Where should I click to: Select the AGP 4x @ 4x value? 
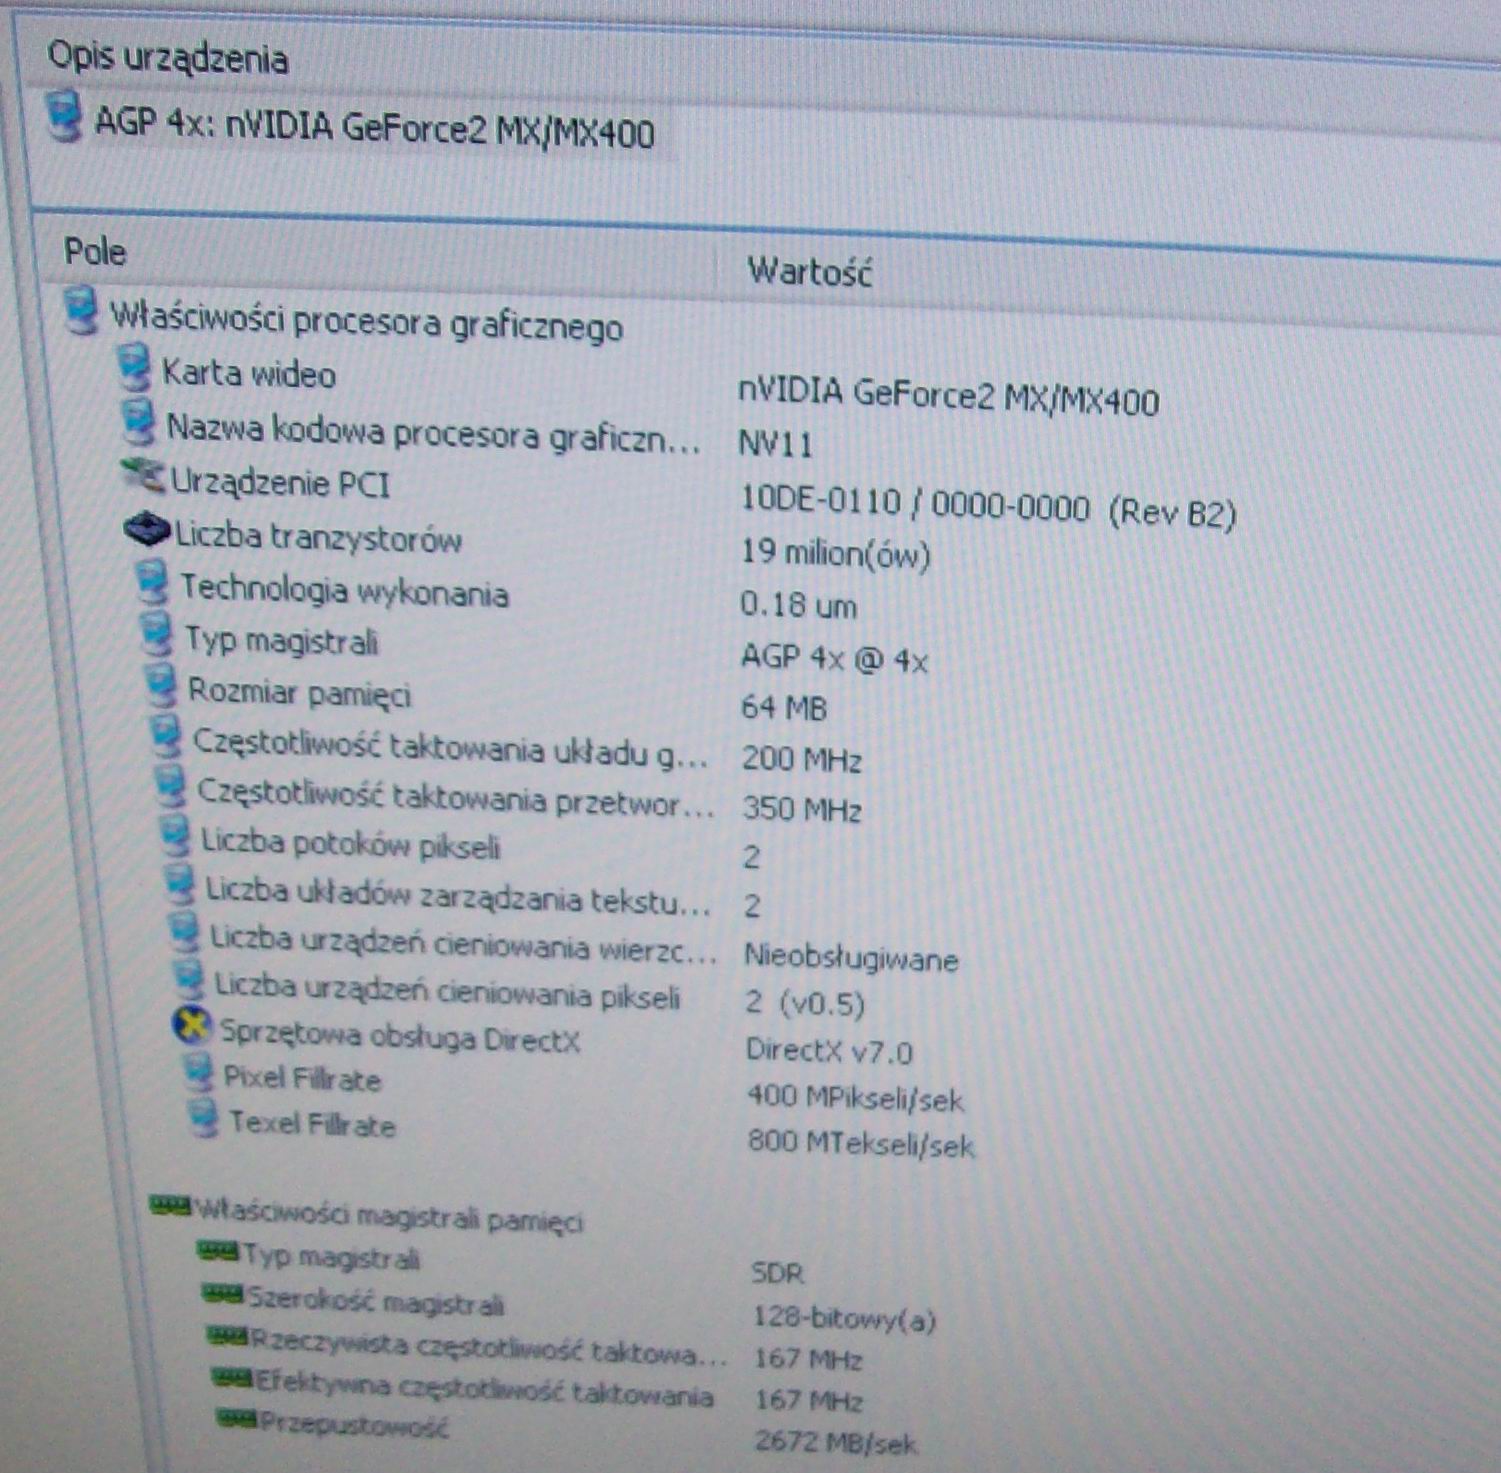(x=835, y=659)
